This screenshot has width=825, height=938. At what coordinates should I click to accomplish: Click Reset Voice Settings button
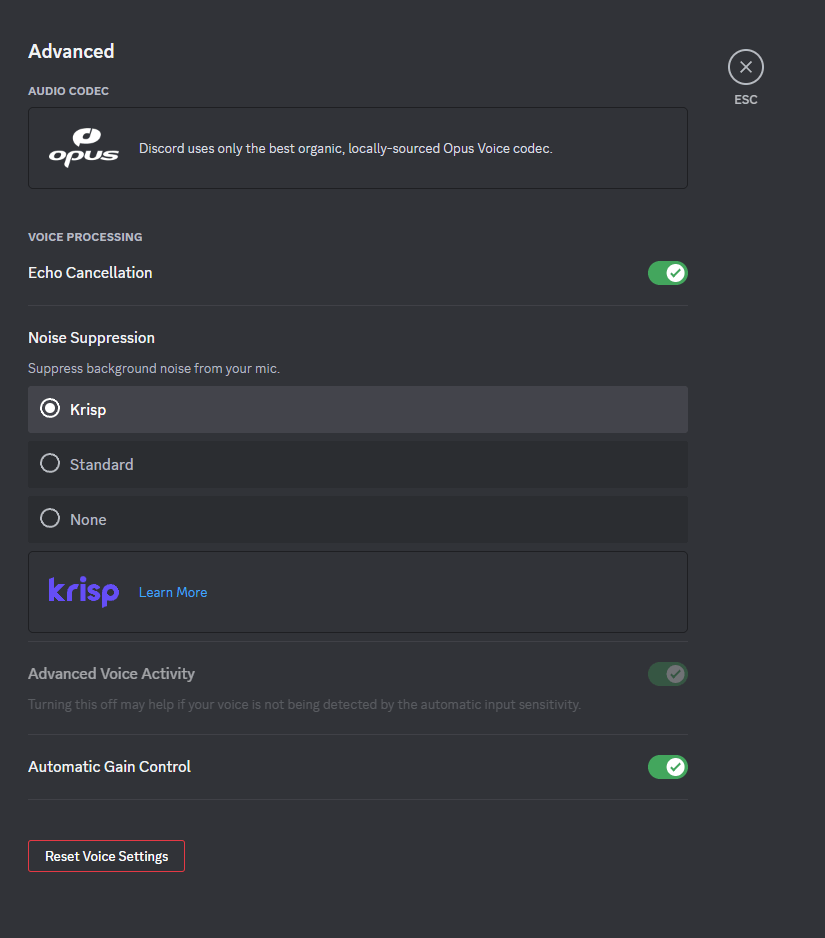106,856
